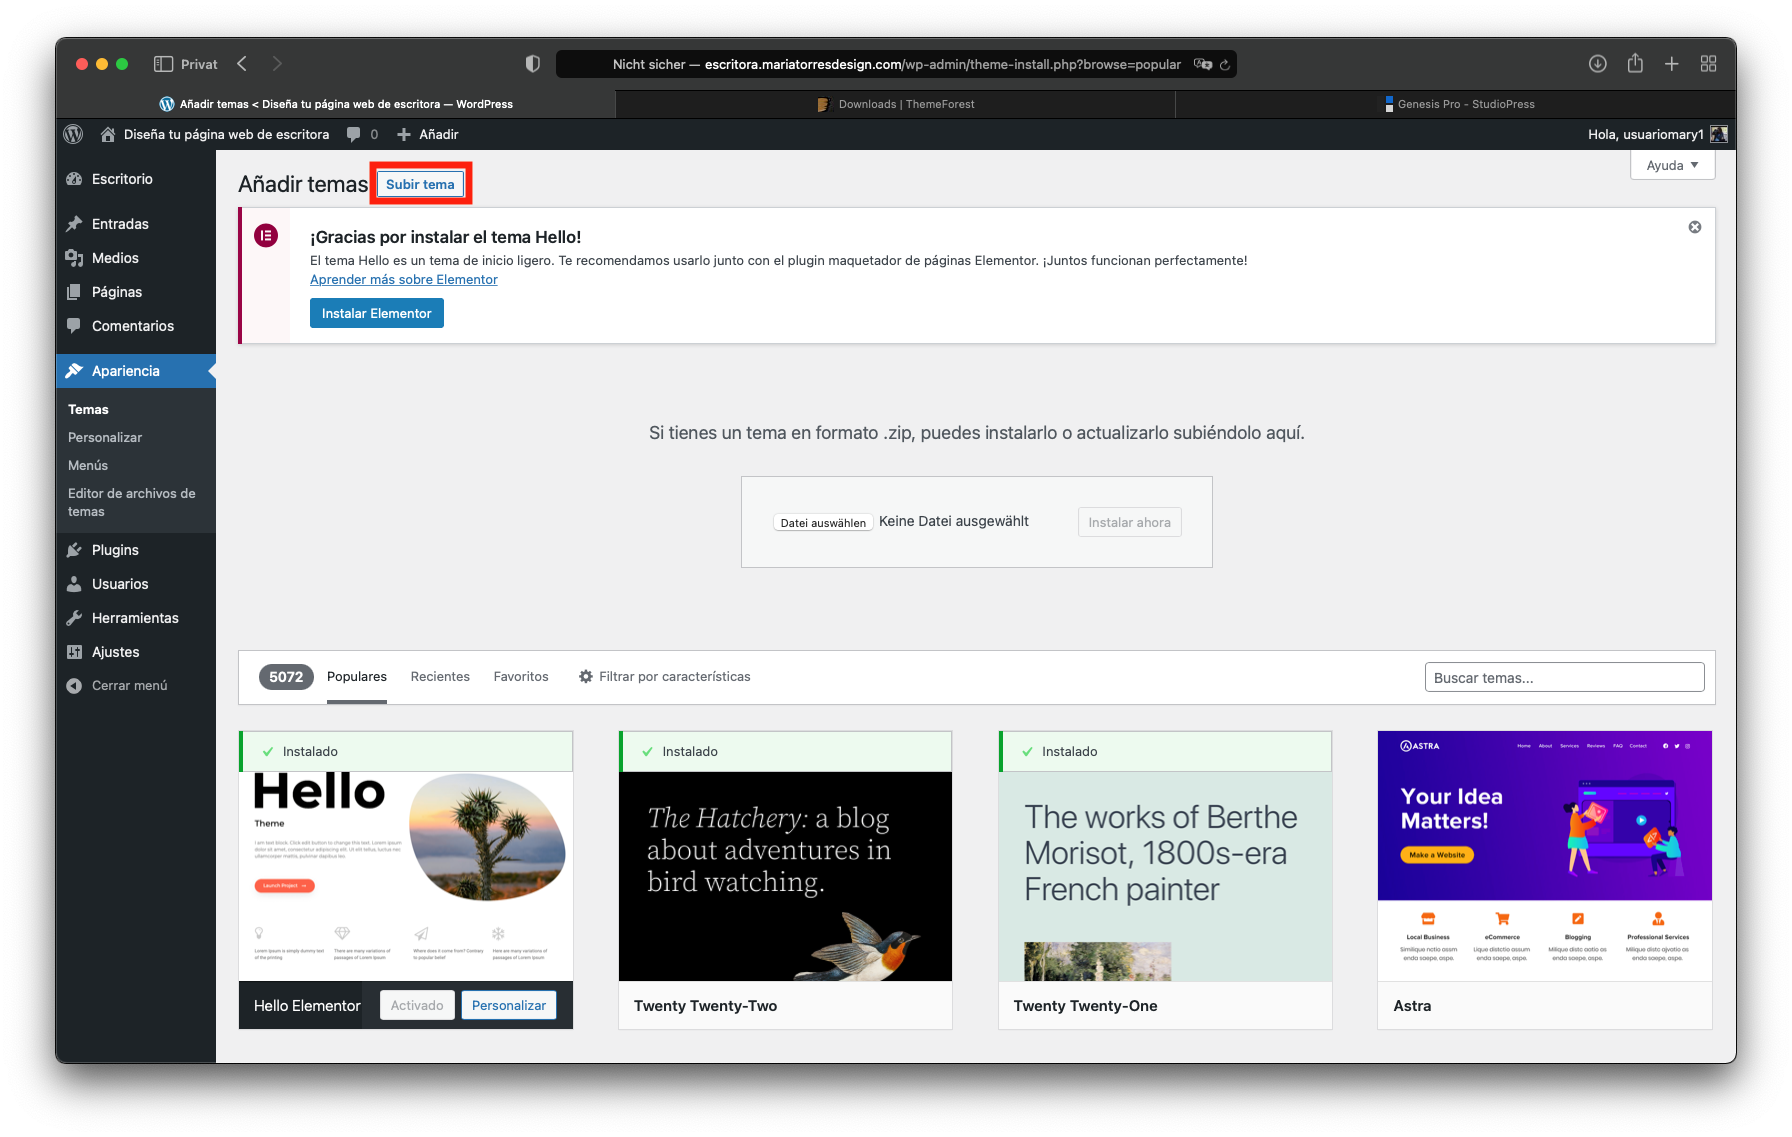Reload the page
This screenshot has height=1137, width=1792.
click(1225, 64)
